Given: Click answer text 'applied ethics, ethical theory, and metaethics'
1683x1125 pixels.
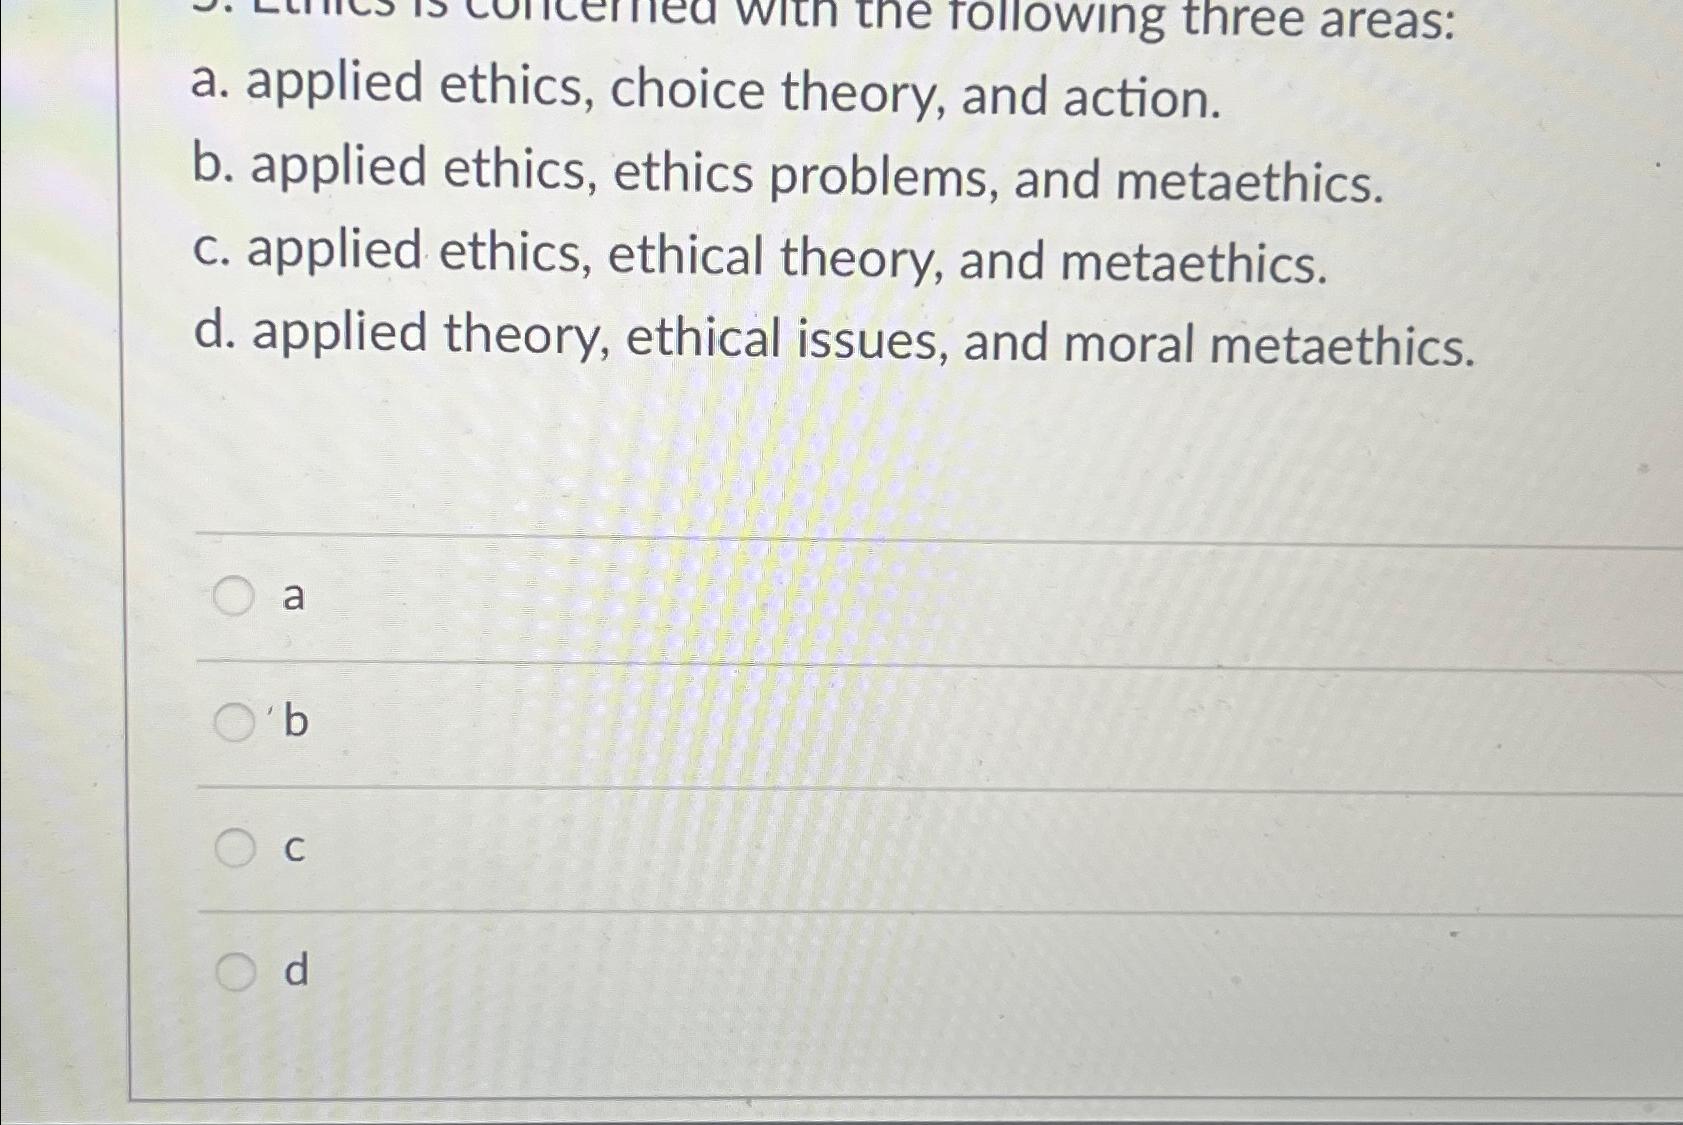Looking at the screenshot, I should click(760, 262).
